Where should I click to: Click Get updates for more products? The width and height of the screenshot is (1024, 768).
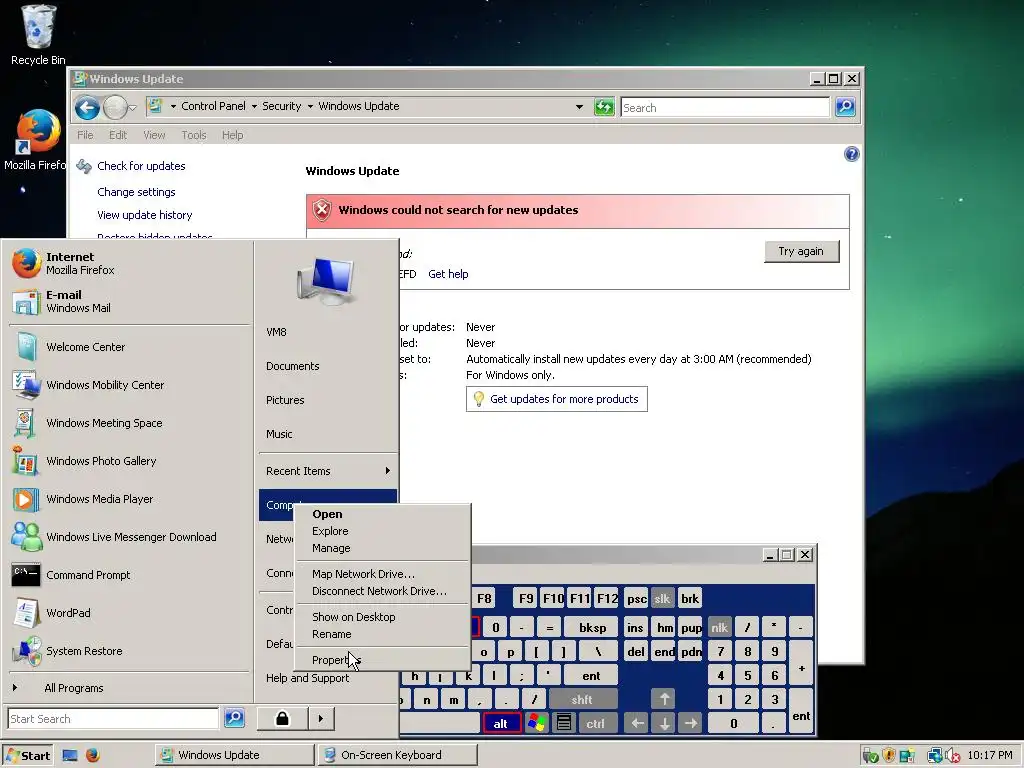tap(556, 399)
